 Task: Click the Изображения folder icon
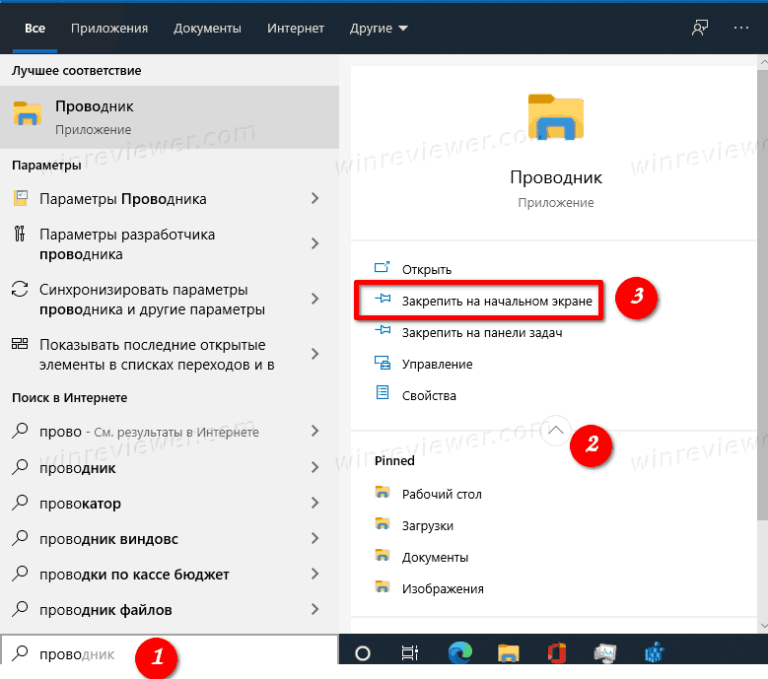(382, 586)
